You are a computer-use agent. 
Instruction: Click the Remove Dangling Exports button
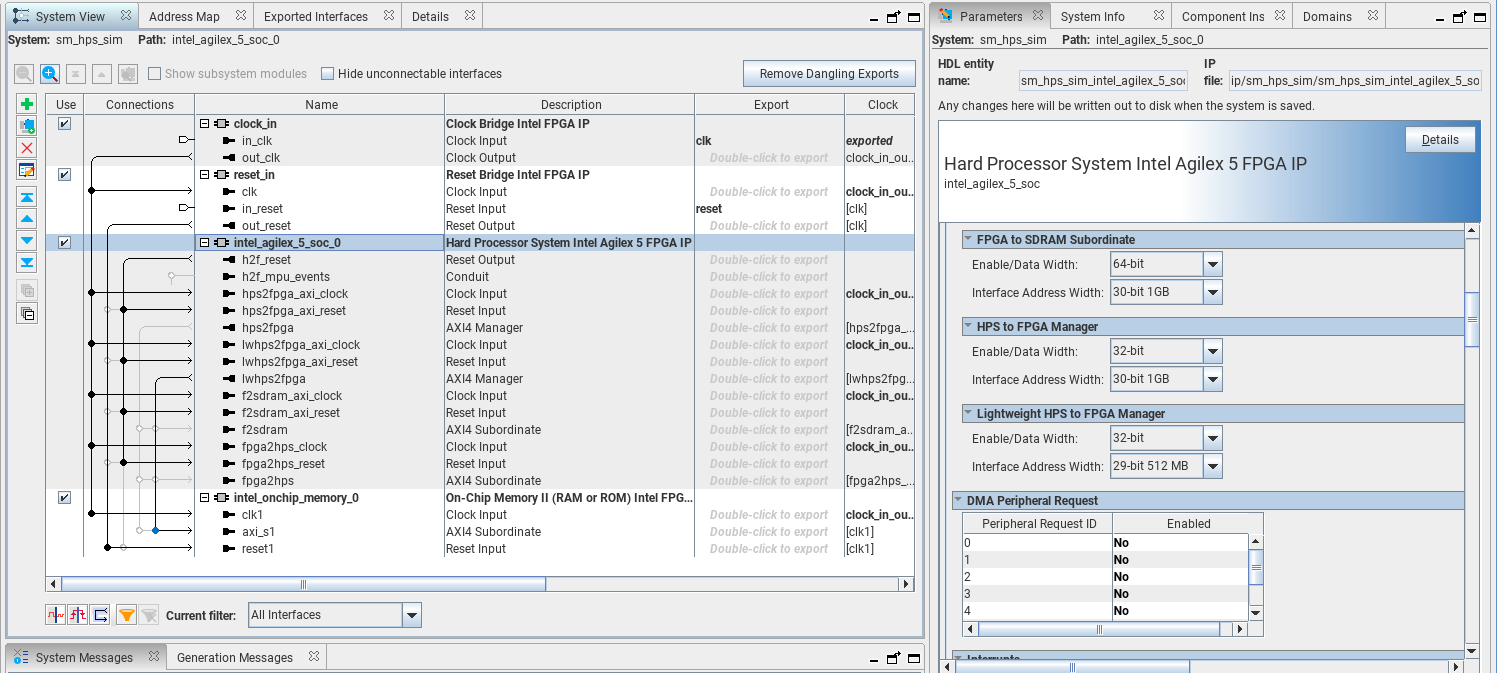tap(829, 73)
